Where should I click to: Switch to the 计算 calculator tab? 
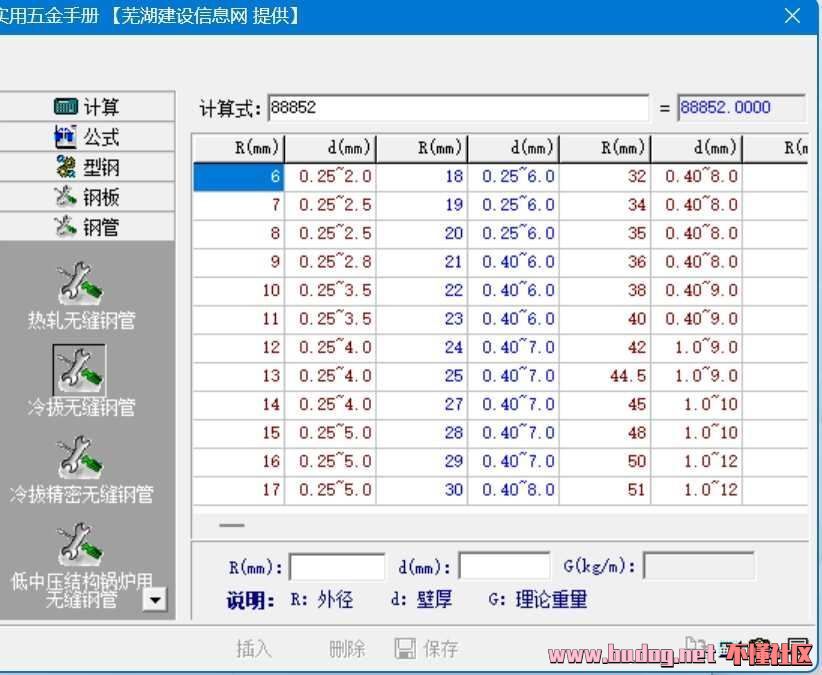tap(87, 107)
